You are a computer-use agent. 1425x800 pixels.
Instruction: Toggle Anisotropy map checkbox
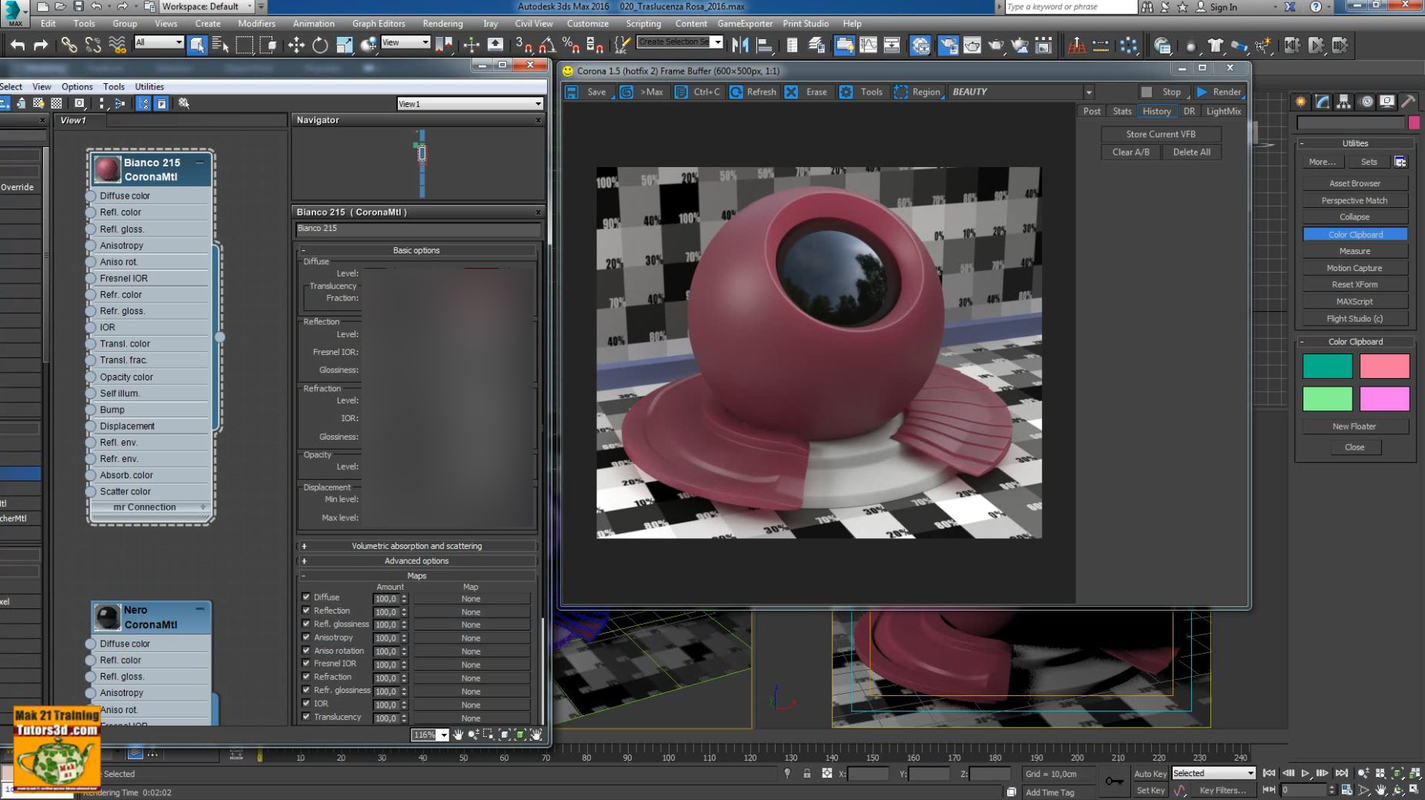pyautogui.click(x=306, y=637)
